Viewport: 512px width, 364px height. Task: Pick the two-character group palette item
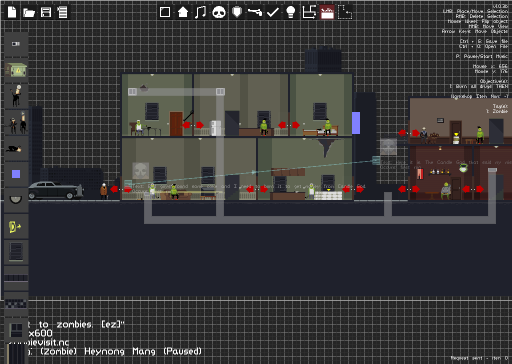coord(16,123)
